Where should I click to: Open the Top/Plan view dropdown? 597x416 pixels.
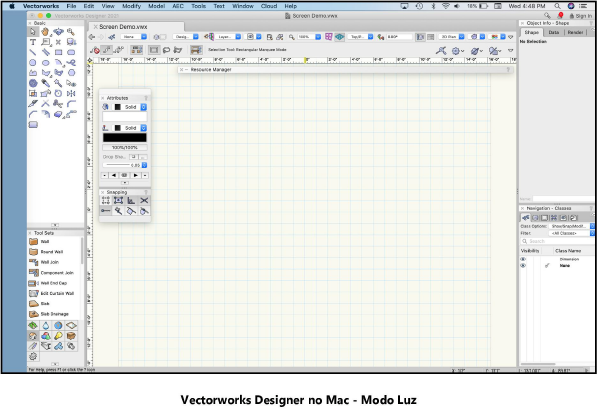[360, 37]
